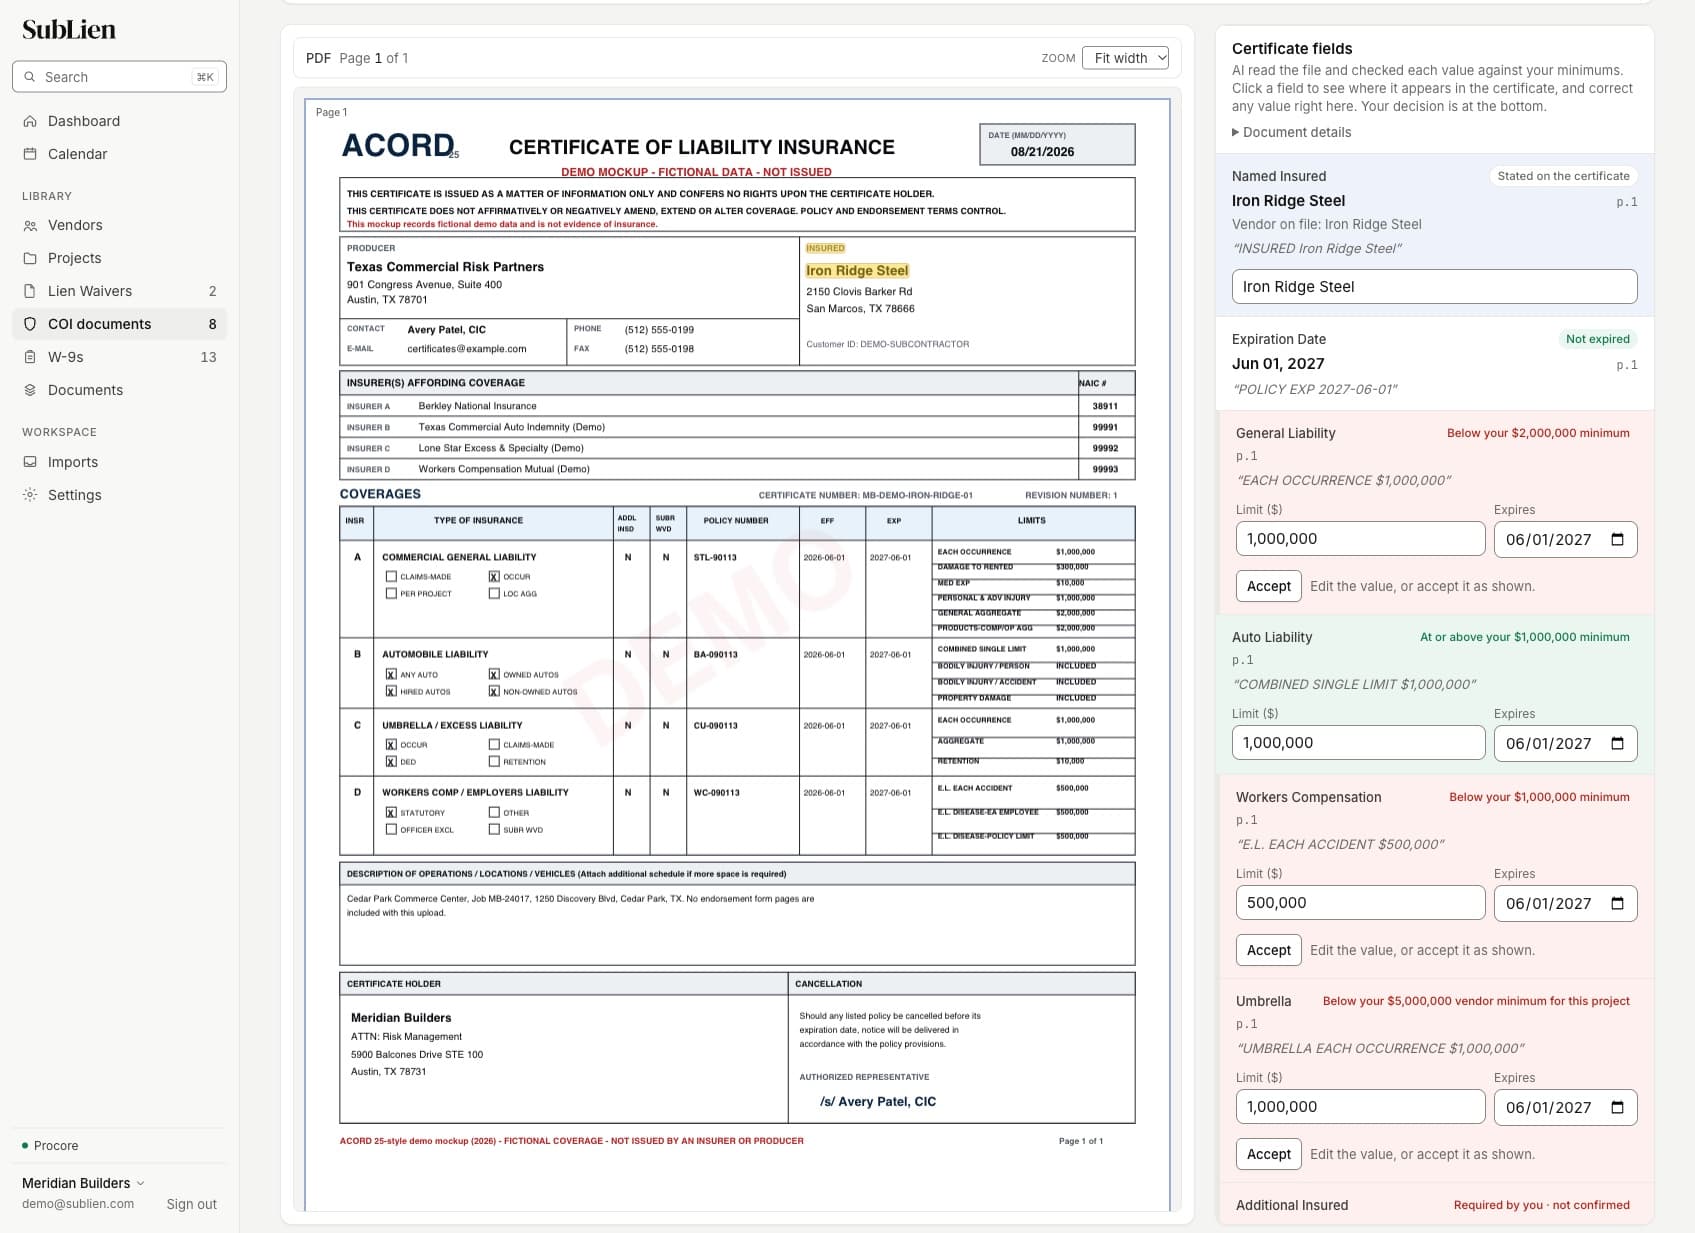Click the highlighted "Iron Ridge Steel" in PDF
Image resolution: width=1695 pixels, height=1233 pixels.
coord(857,271)
